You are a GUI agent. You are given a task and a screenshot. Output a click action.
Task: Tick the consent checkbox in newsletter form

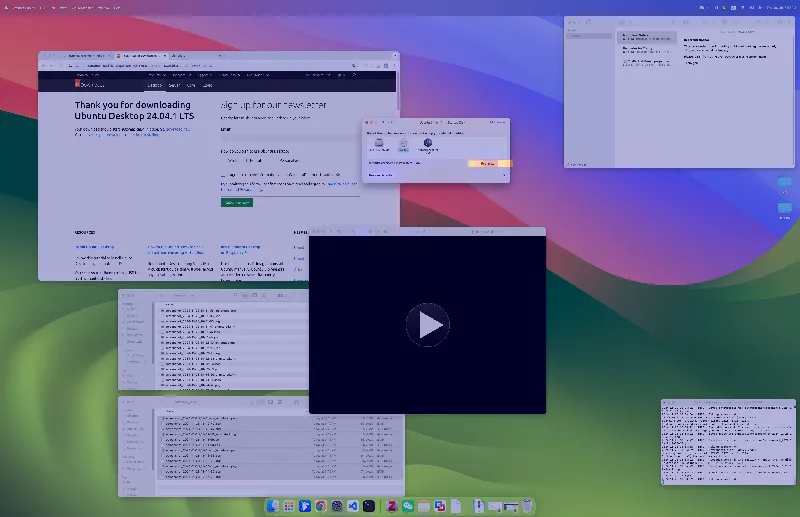[x=223, y=175]
